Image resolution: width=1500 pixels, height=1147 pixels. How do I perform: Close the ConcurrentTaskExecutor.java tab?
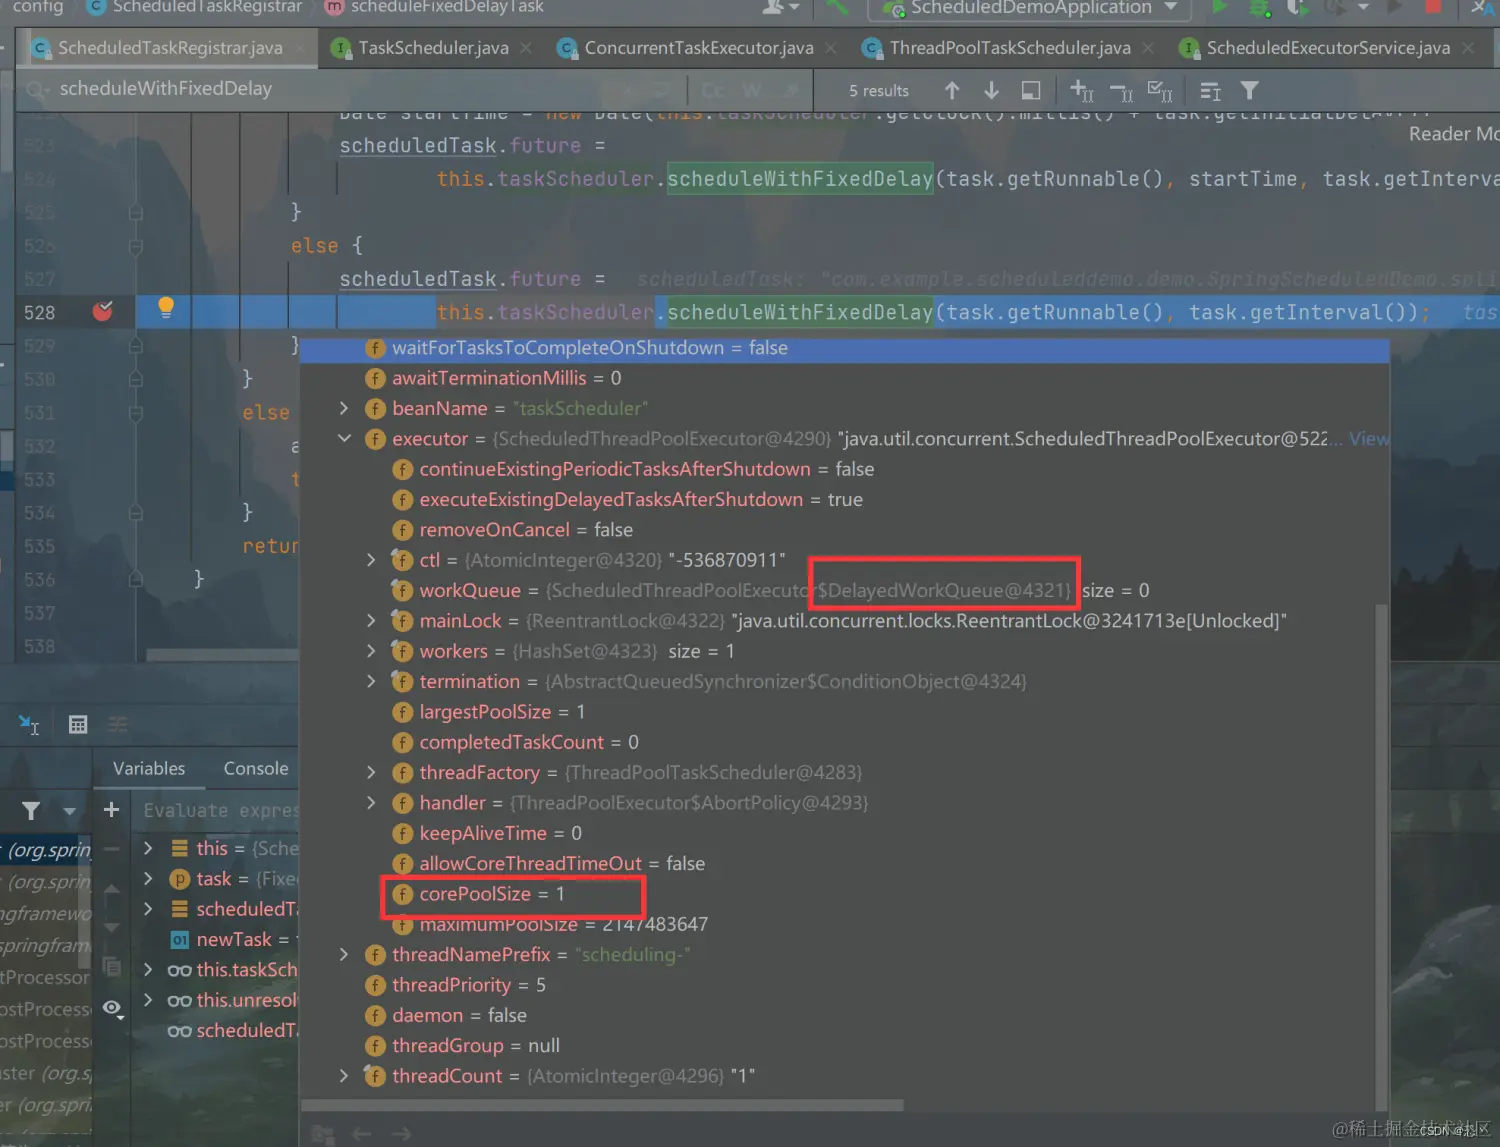coord(831,48)
